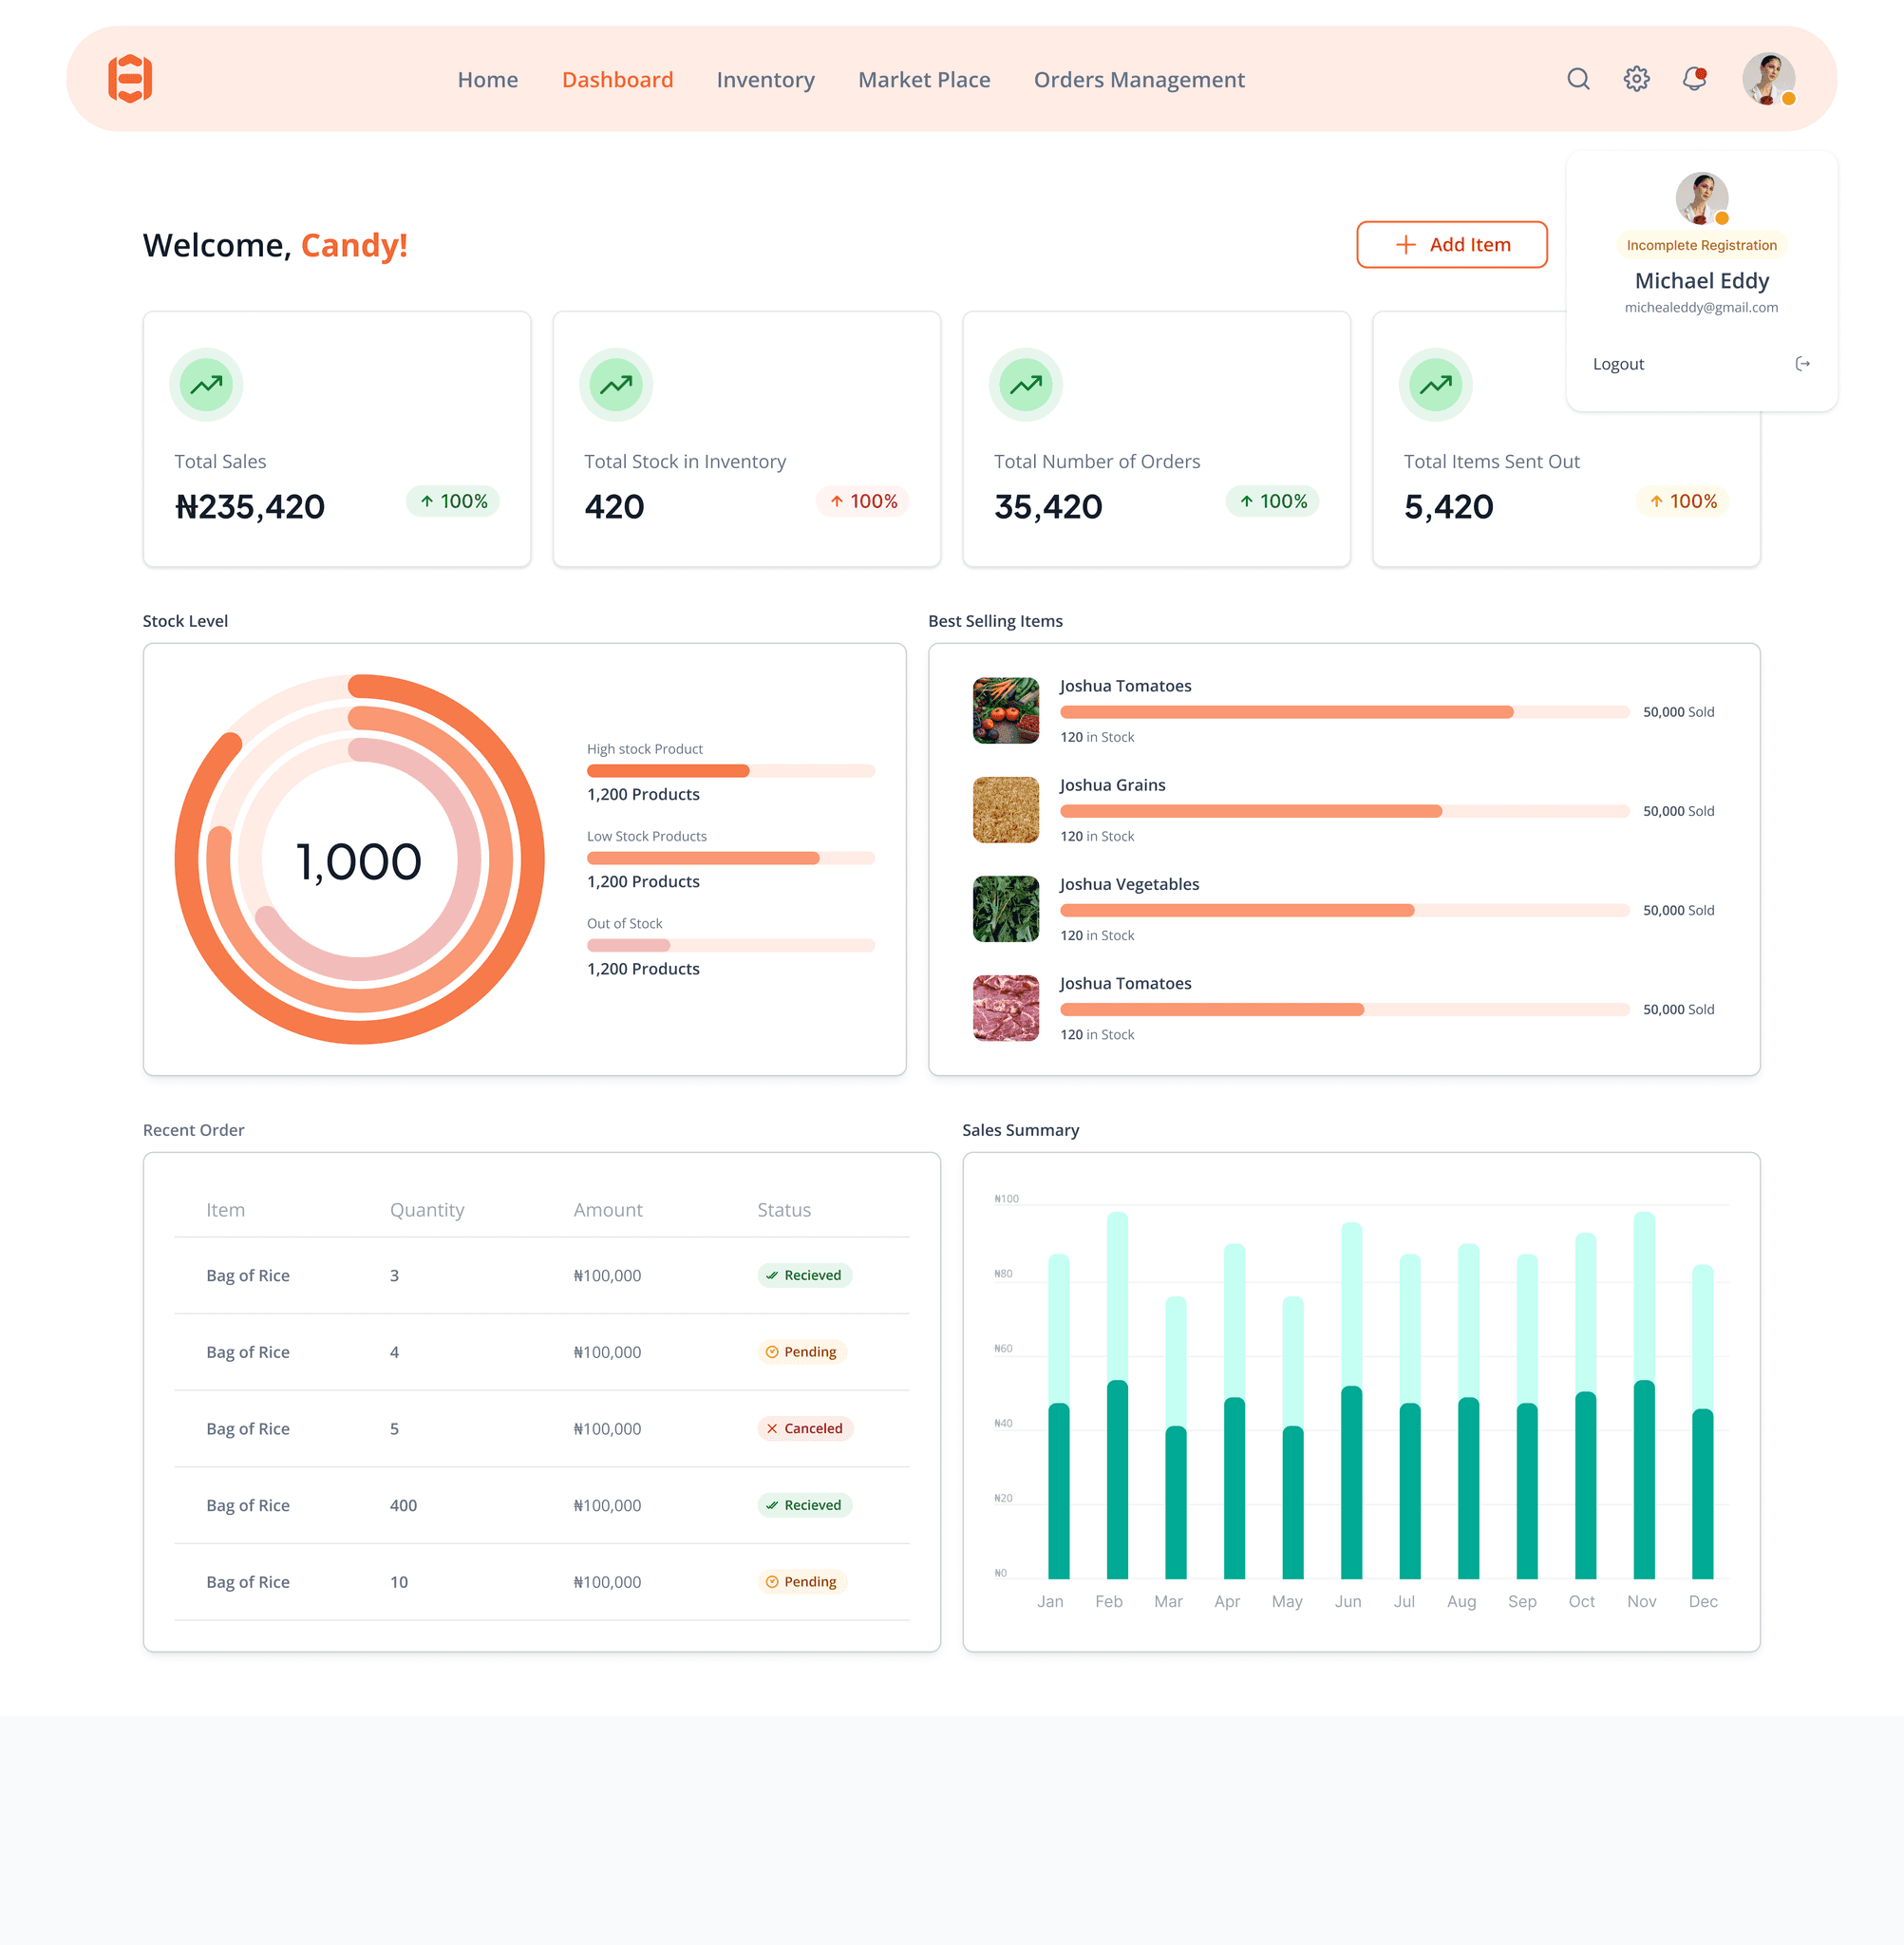Click Logout in profile popup
1904x1945 pixels.
click(1618, 364)
